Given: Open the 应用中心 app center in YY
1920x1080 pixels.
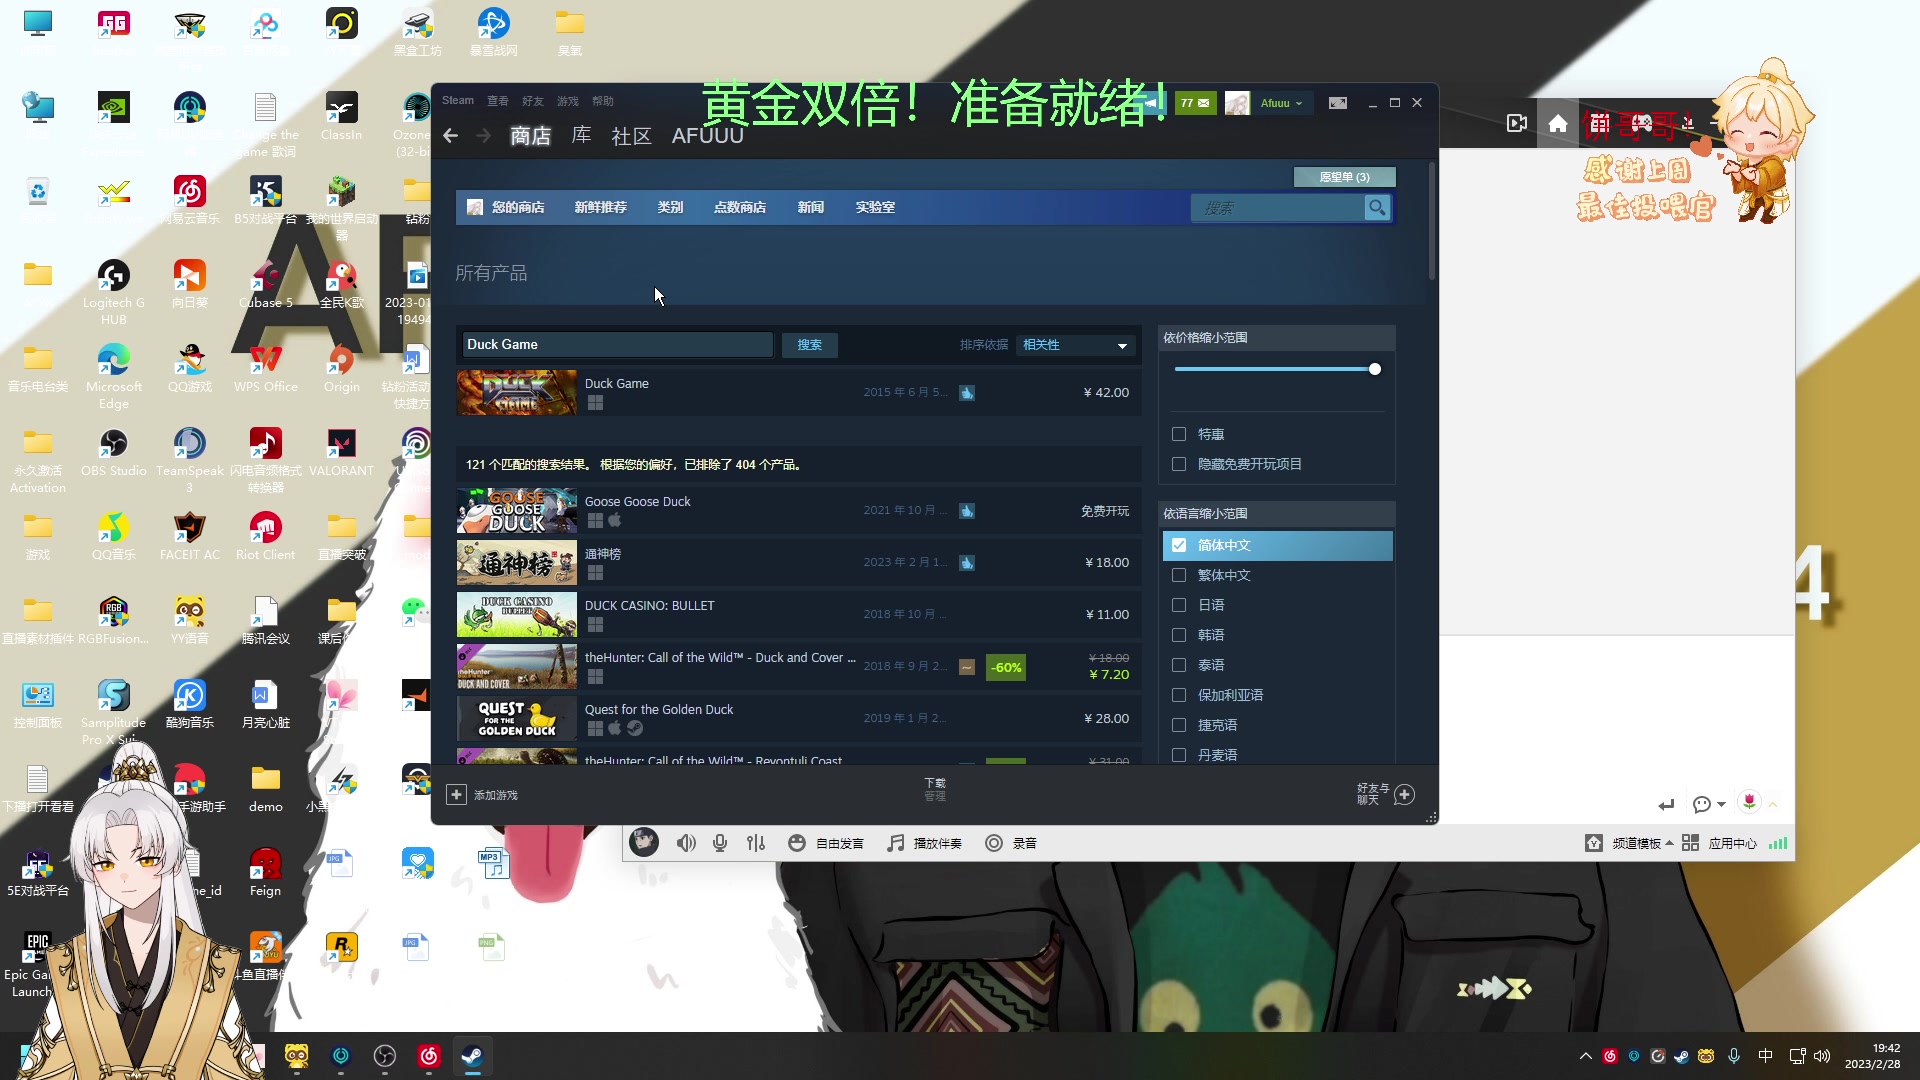Looking at the screenshot, I should tap(1732, 844).
